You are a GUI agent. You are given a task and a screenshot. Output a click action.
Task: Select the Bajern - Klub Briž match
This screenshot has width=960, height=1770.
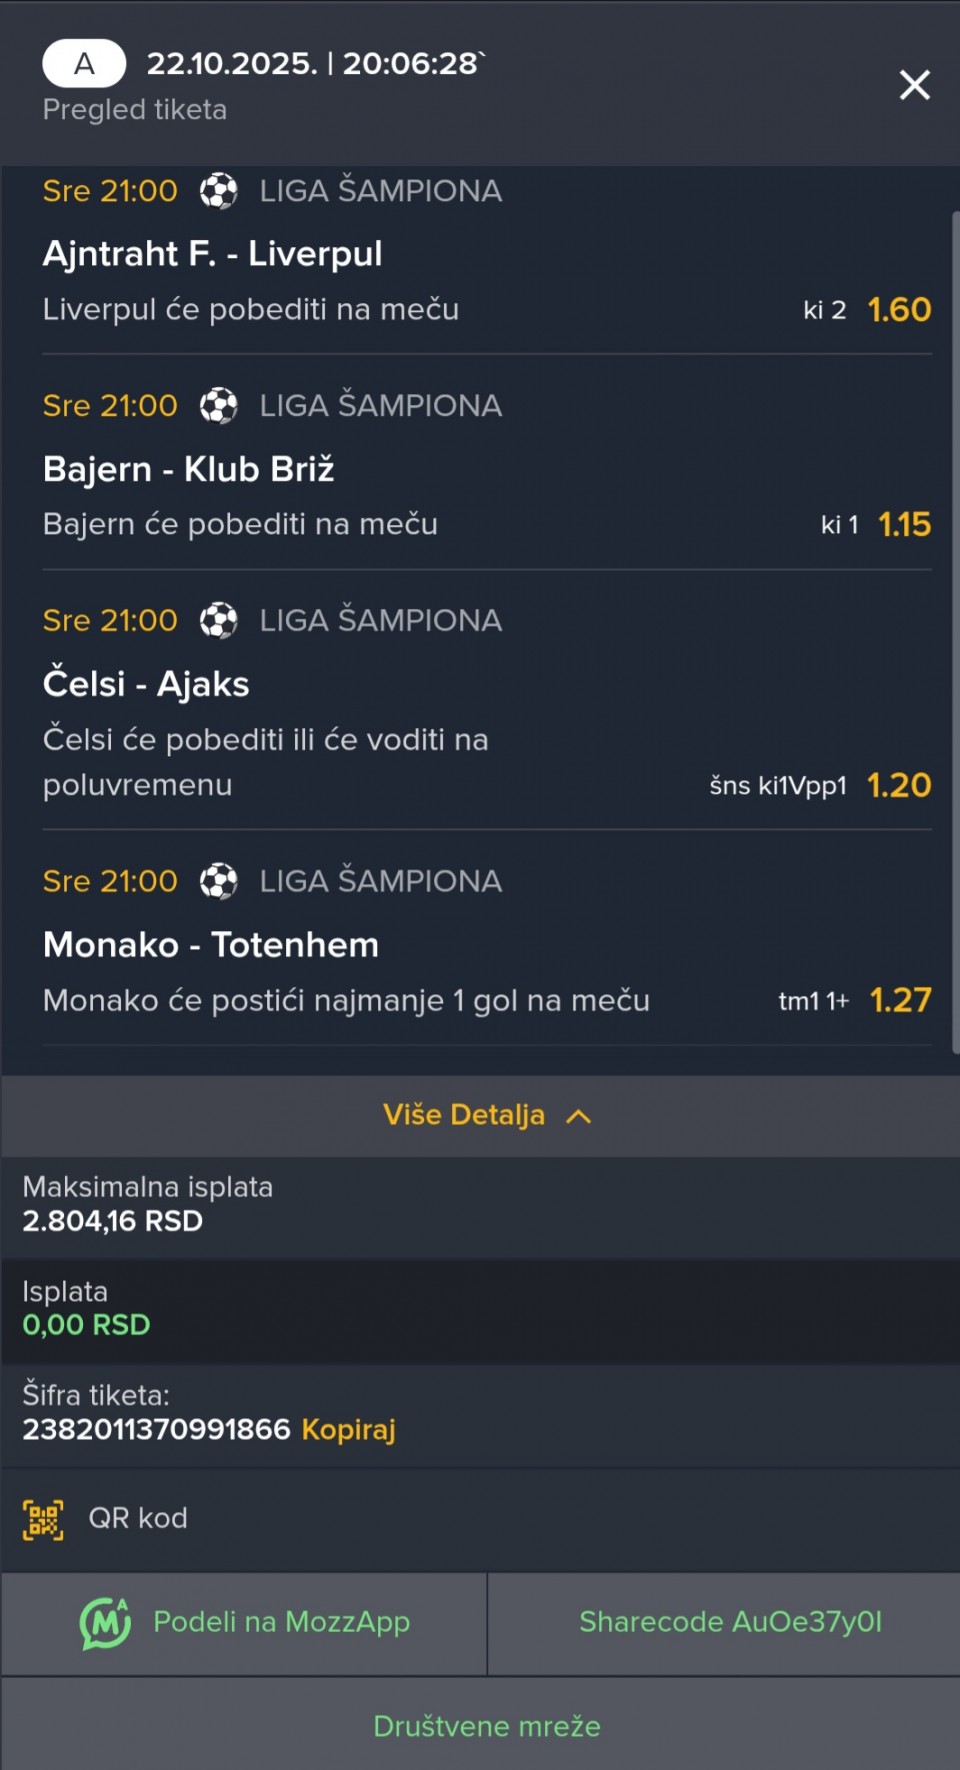(x=188, y=469)
